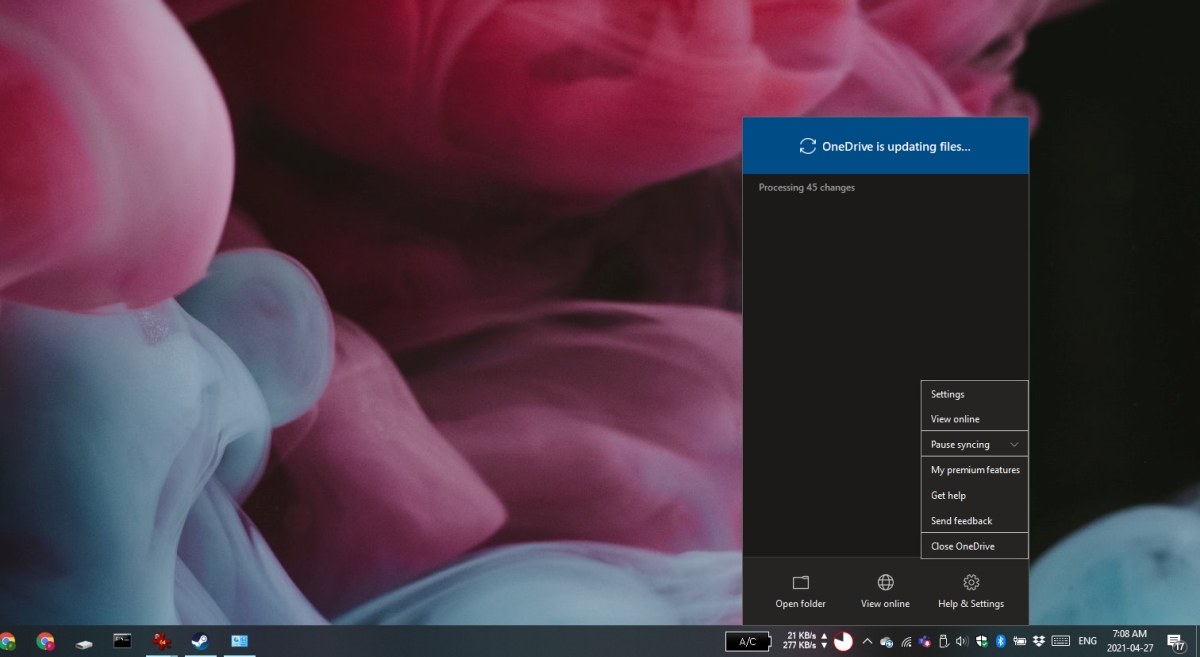The width and height of the screenshot is (1200, 657).
Task: Click the sync icon in OneDrive header
Action: (806, 145)
